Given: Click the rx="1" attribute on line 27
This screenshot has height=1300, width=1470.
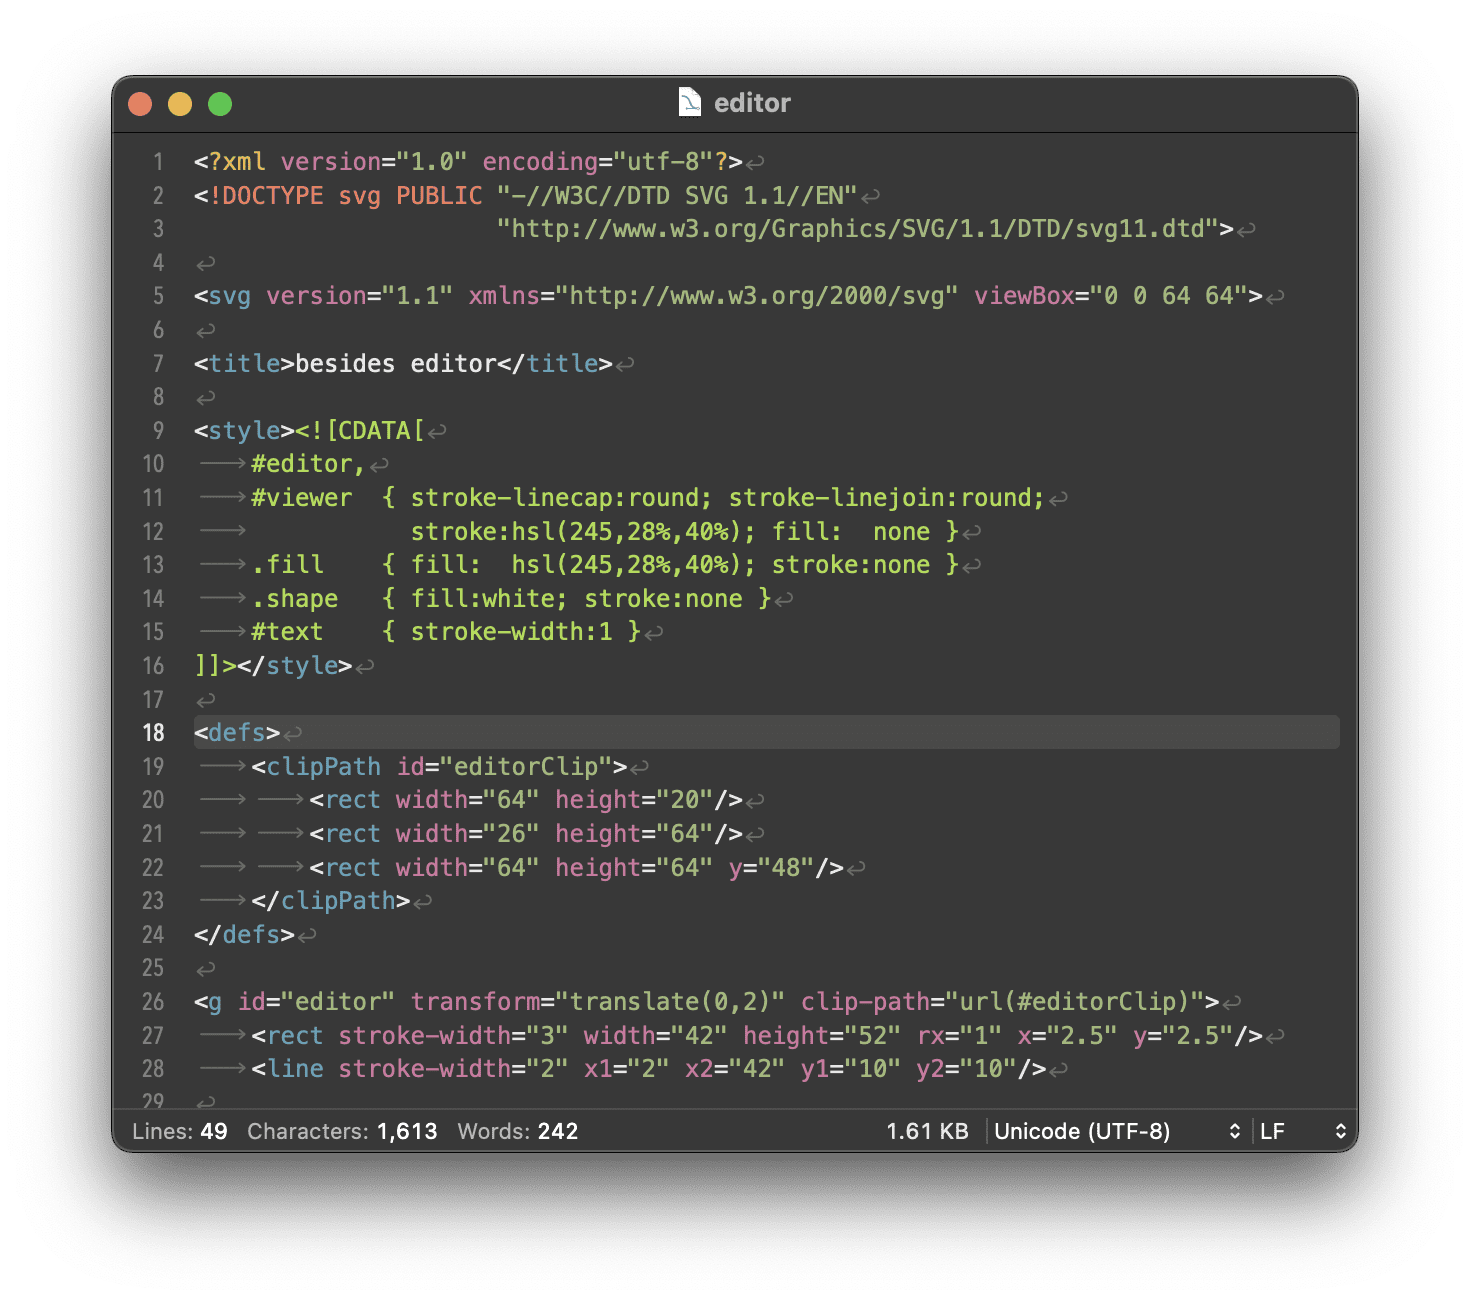Looking at the screenshot, I should (959, 1036).
